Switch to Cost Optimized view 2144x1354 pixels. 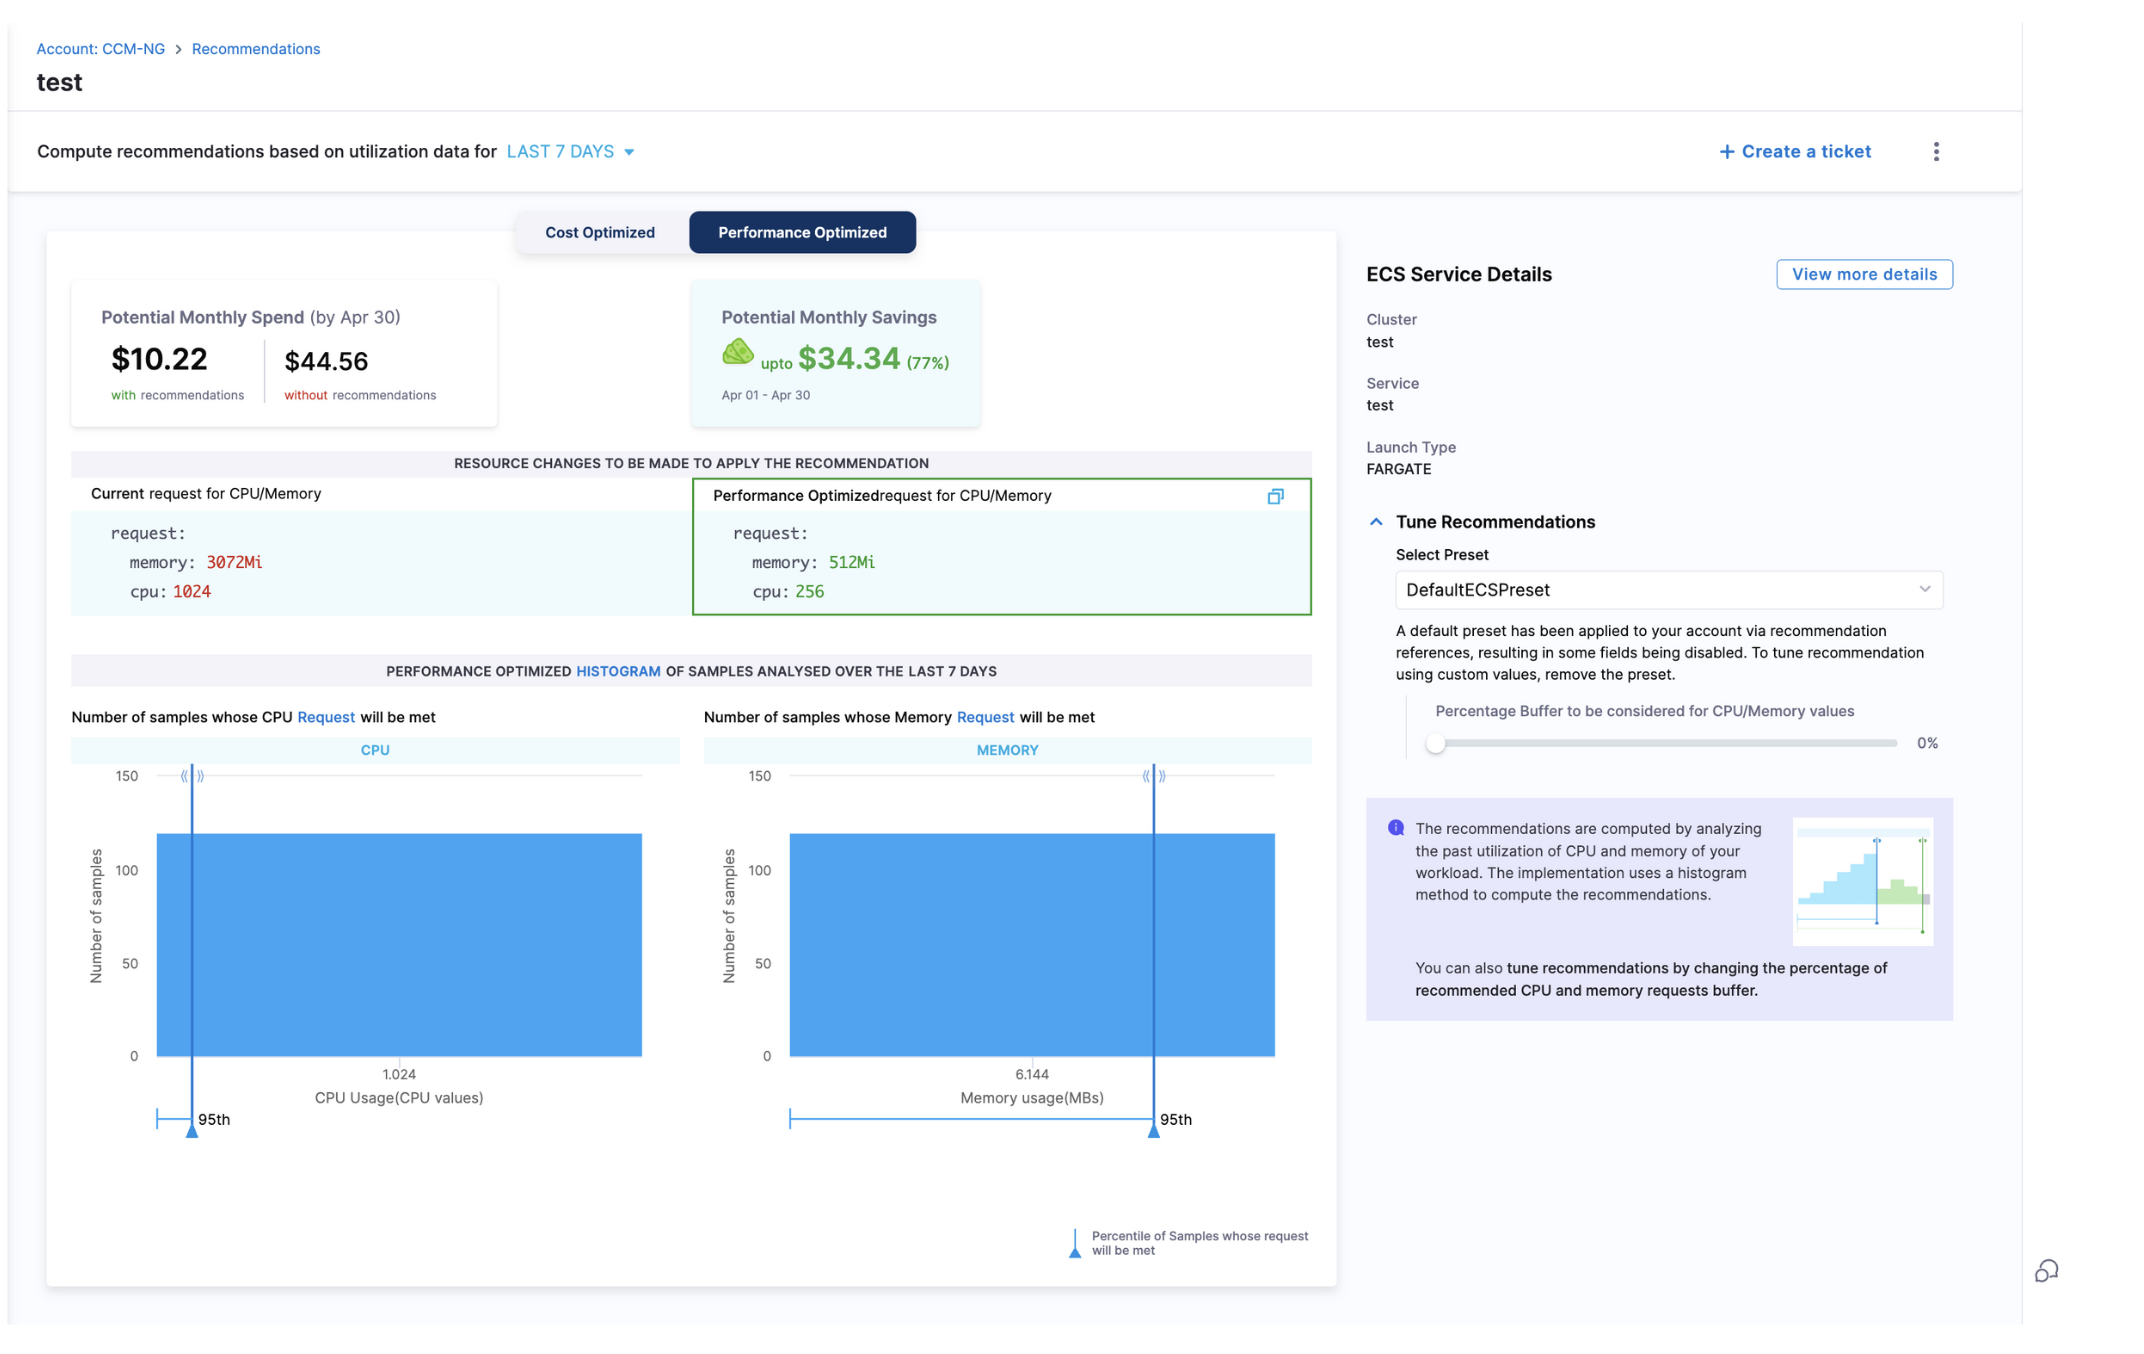pos(600,233)
